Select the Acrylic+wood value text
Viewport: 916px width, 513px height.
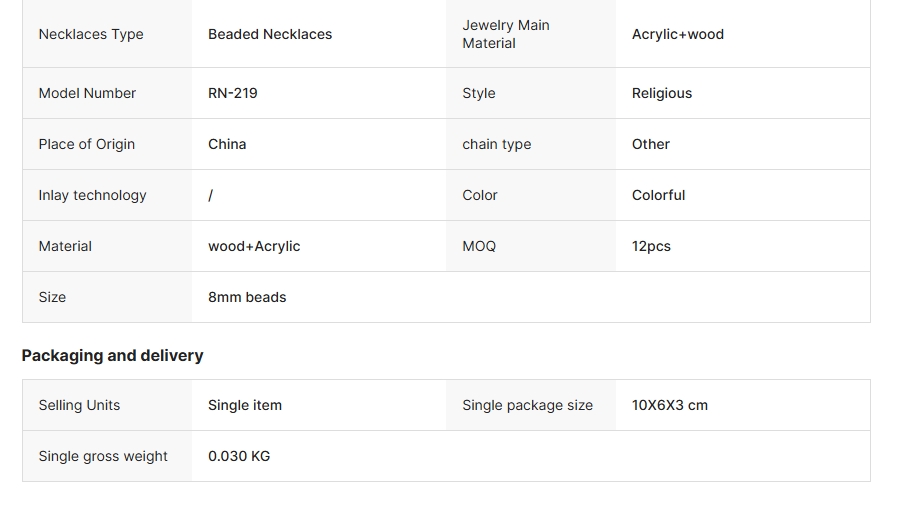coord(678,34)
